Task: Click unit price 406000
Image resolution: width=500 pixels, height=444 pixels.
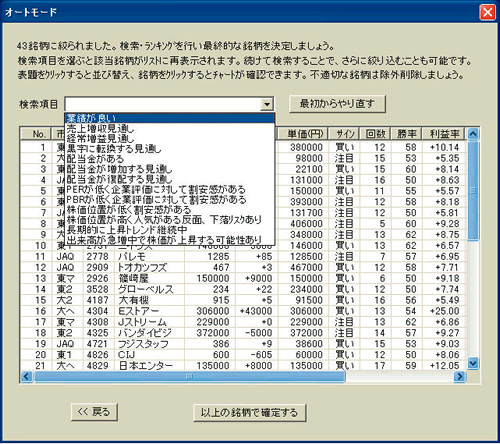Action: click(306, 224)
